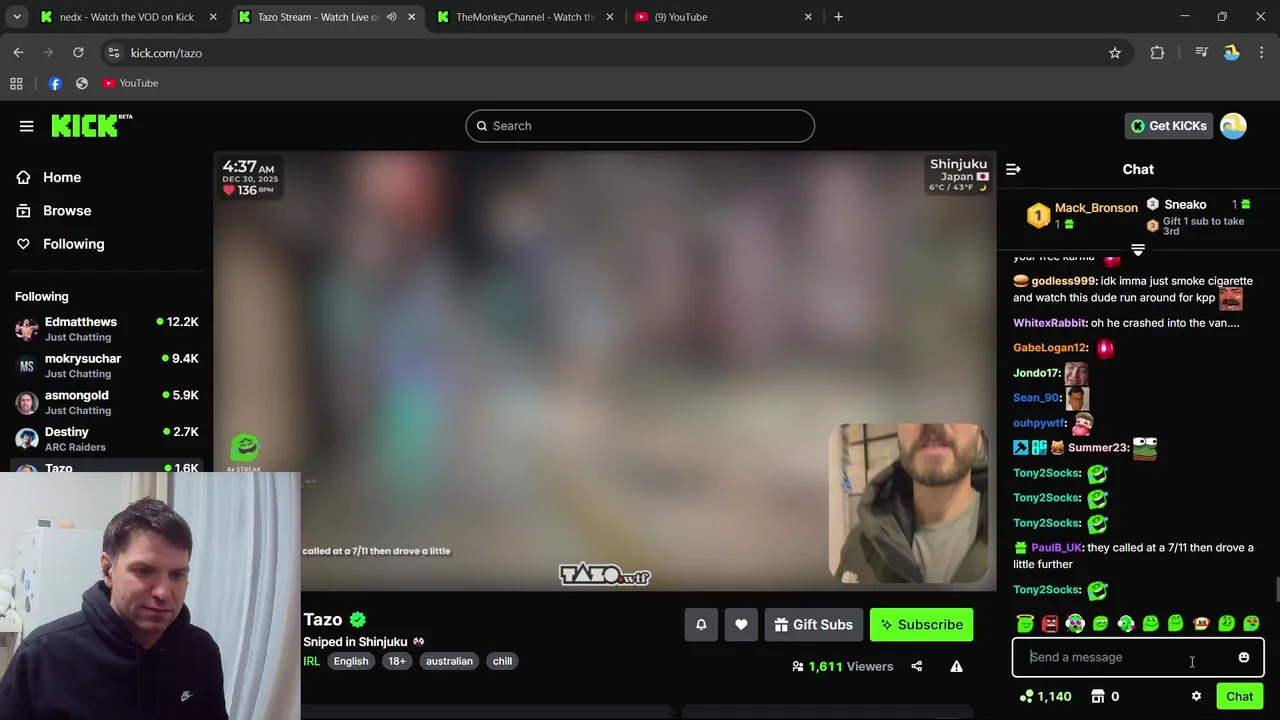Click Sneako in gift leaderboard

click(1185, 204)
